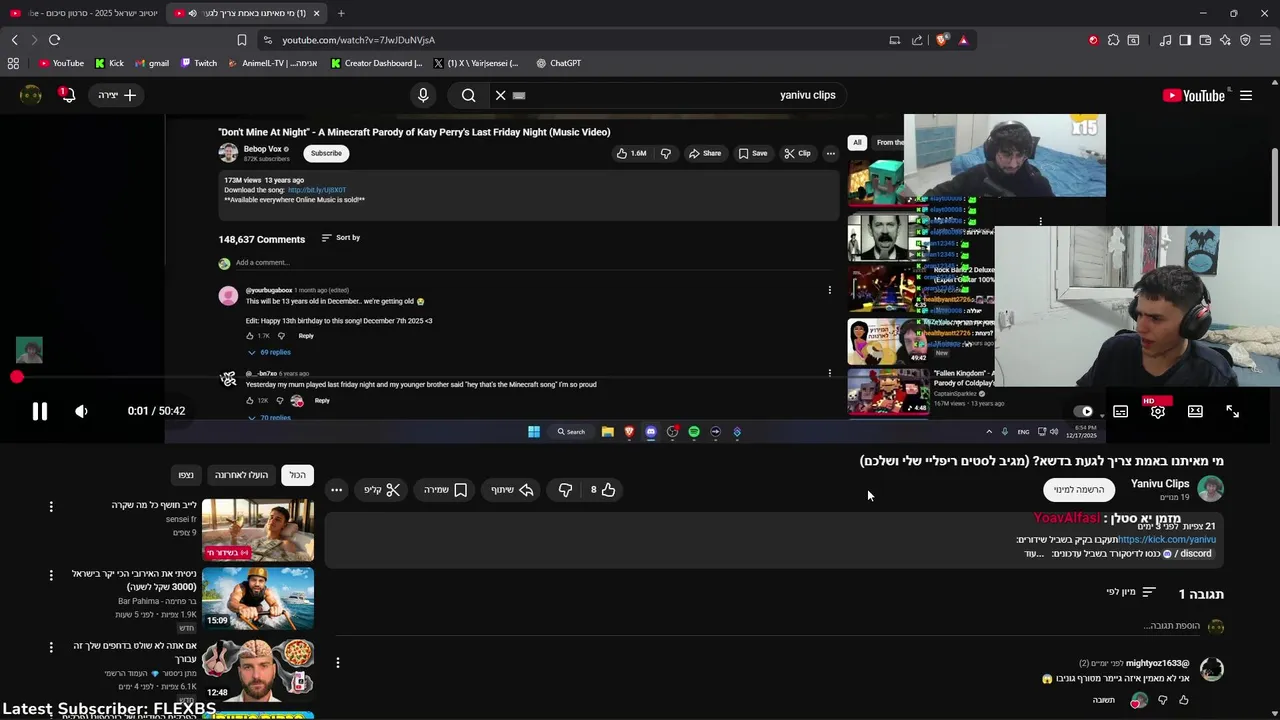1280x720 pixels.
Task: Reply to mightyoz1633 comment via תשובה
Action: 1103,700
